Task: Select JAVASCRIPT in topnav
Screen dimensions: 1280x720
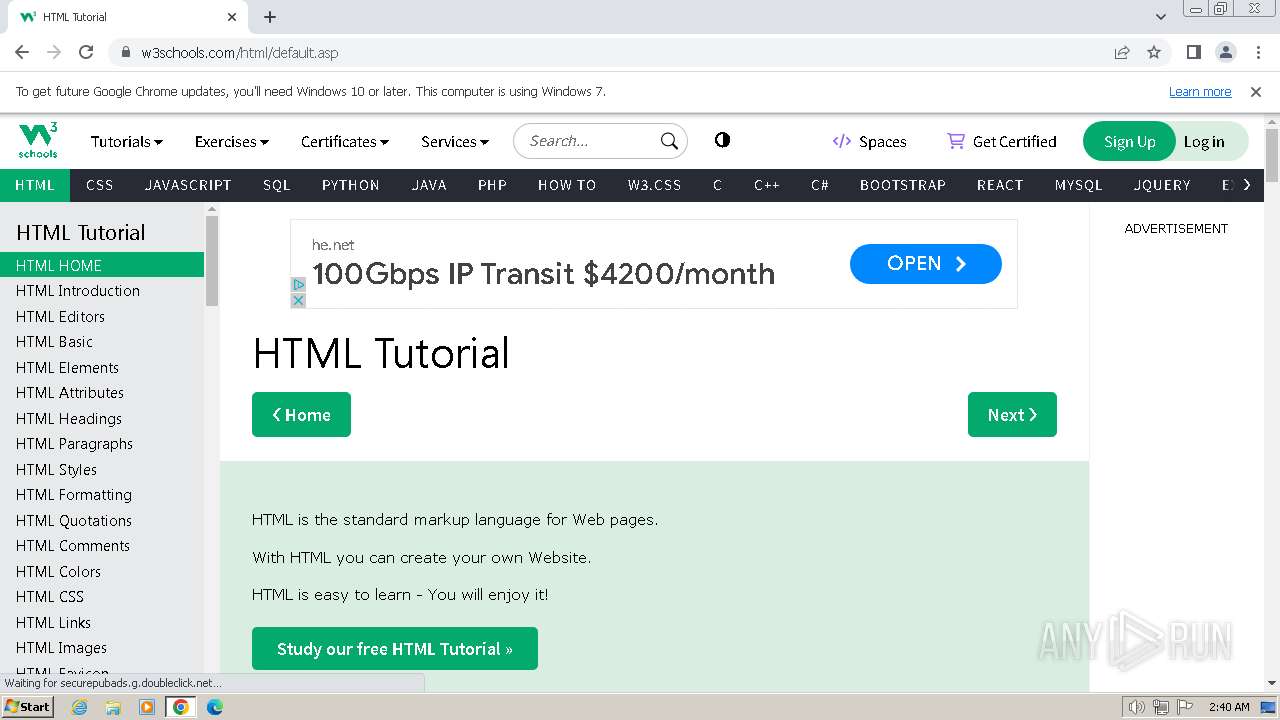Action: (188, 185)
